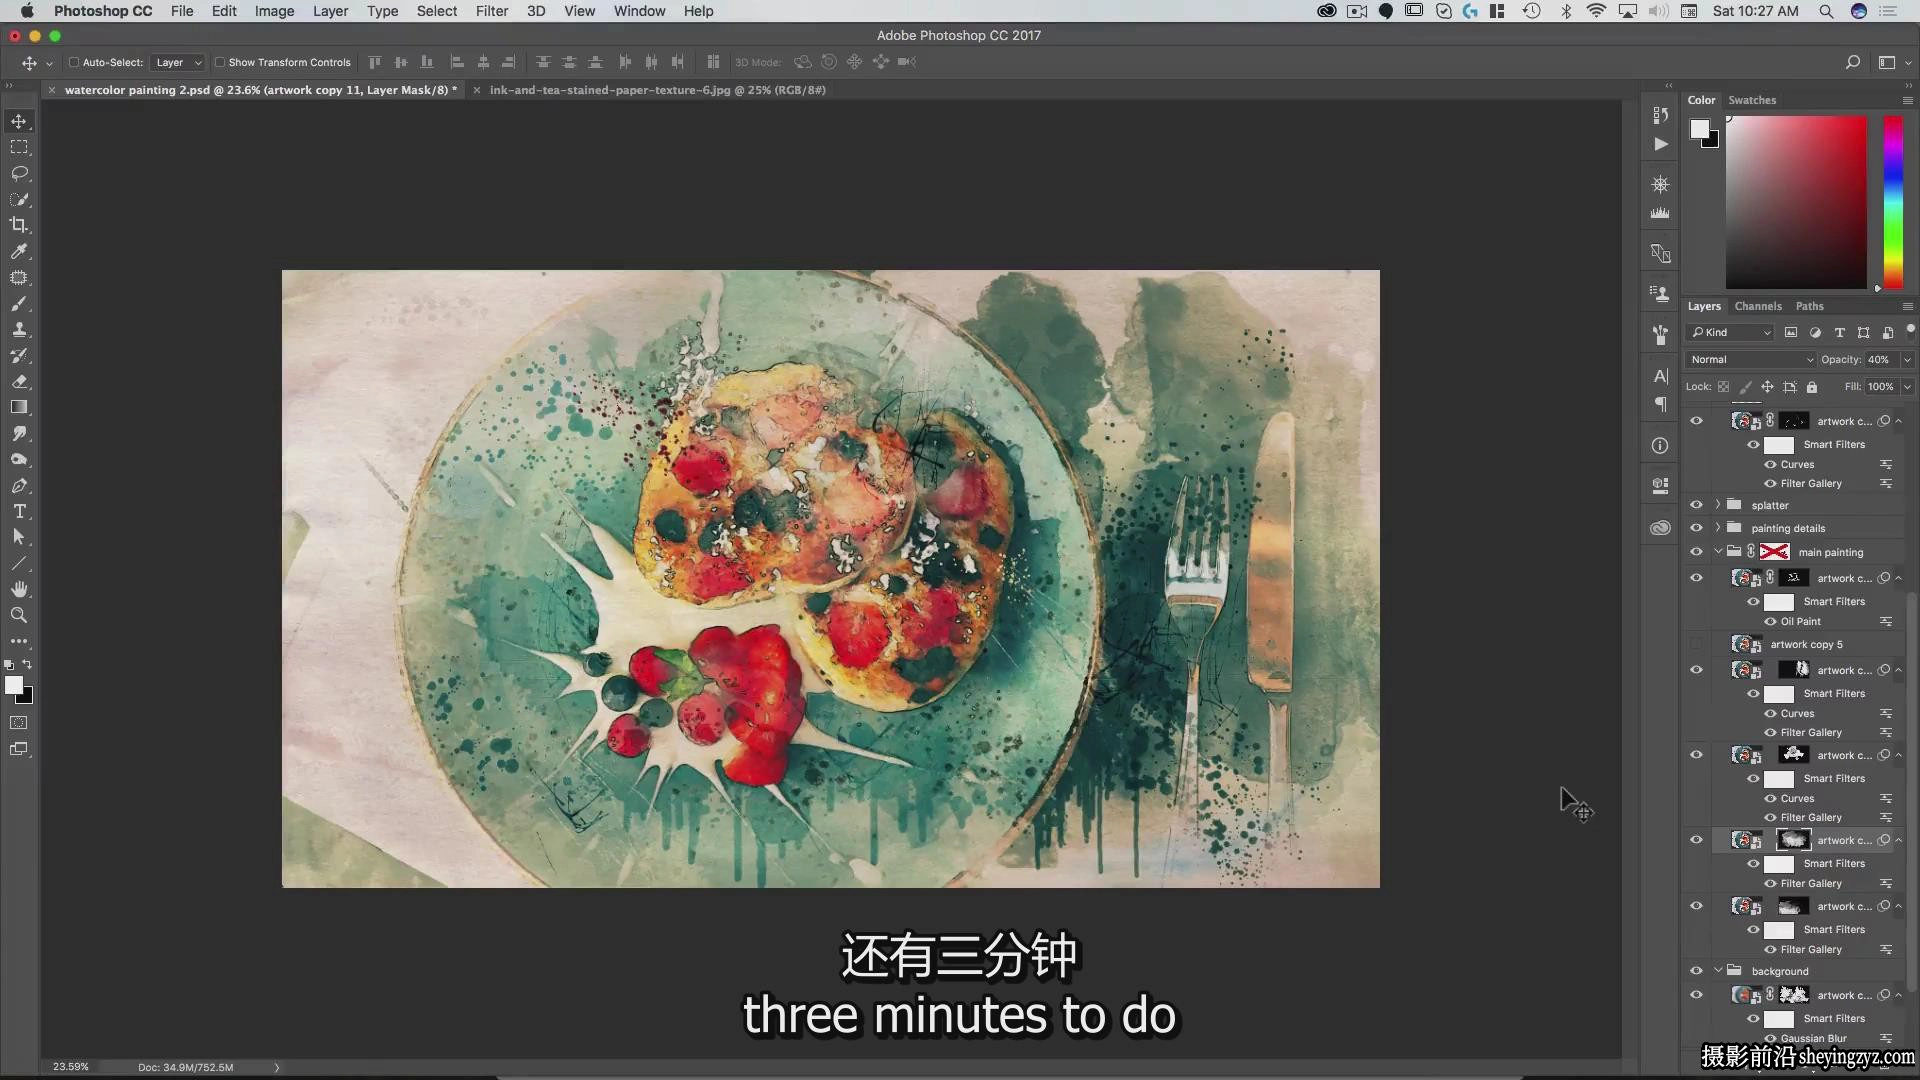Collapse the main painting group
Viewport: 1920px width, 1080px height.
(x=1718, y=552)
